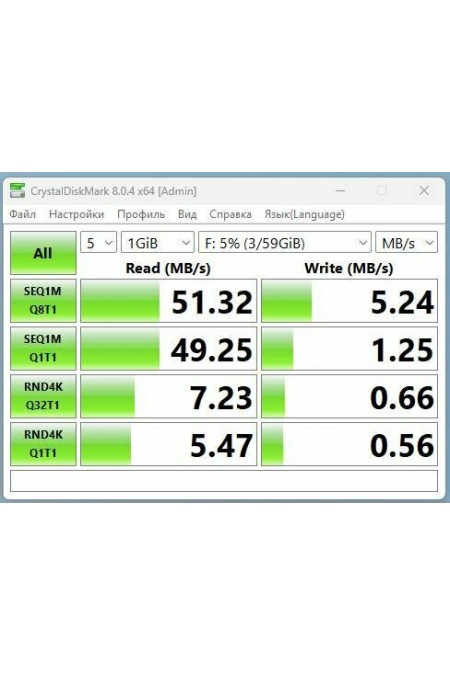Expand the test count dropdown showing 5
Viewport: 450px width, 675px height.
[98, 243]
